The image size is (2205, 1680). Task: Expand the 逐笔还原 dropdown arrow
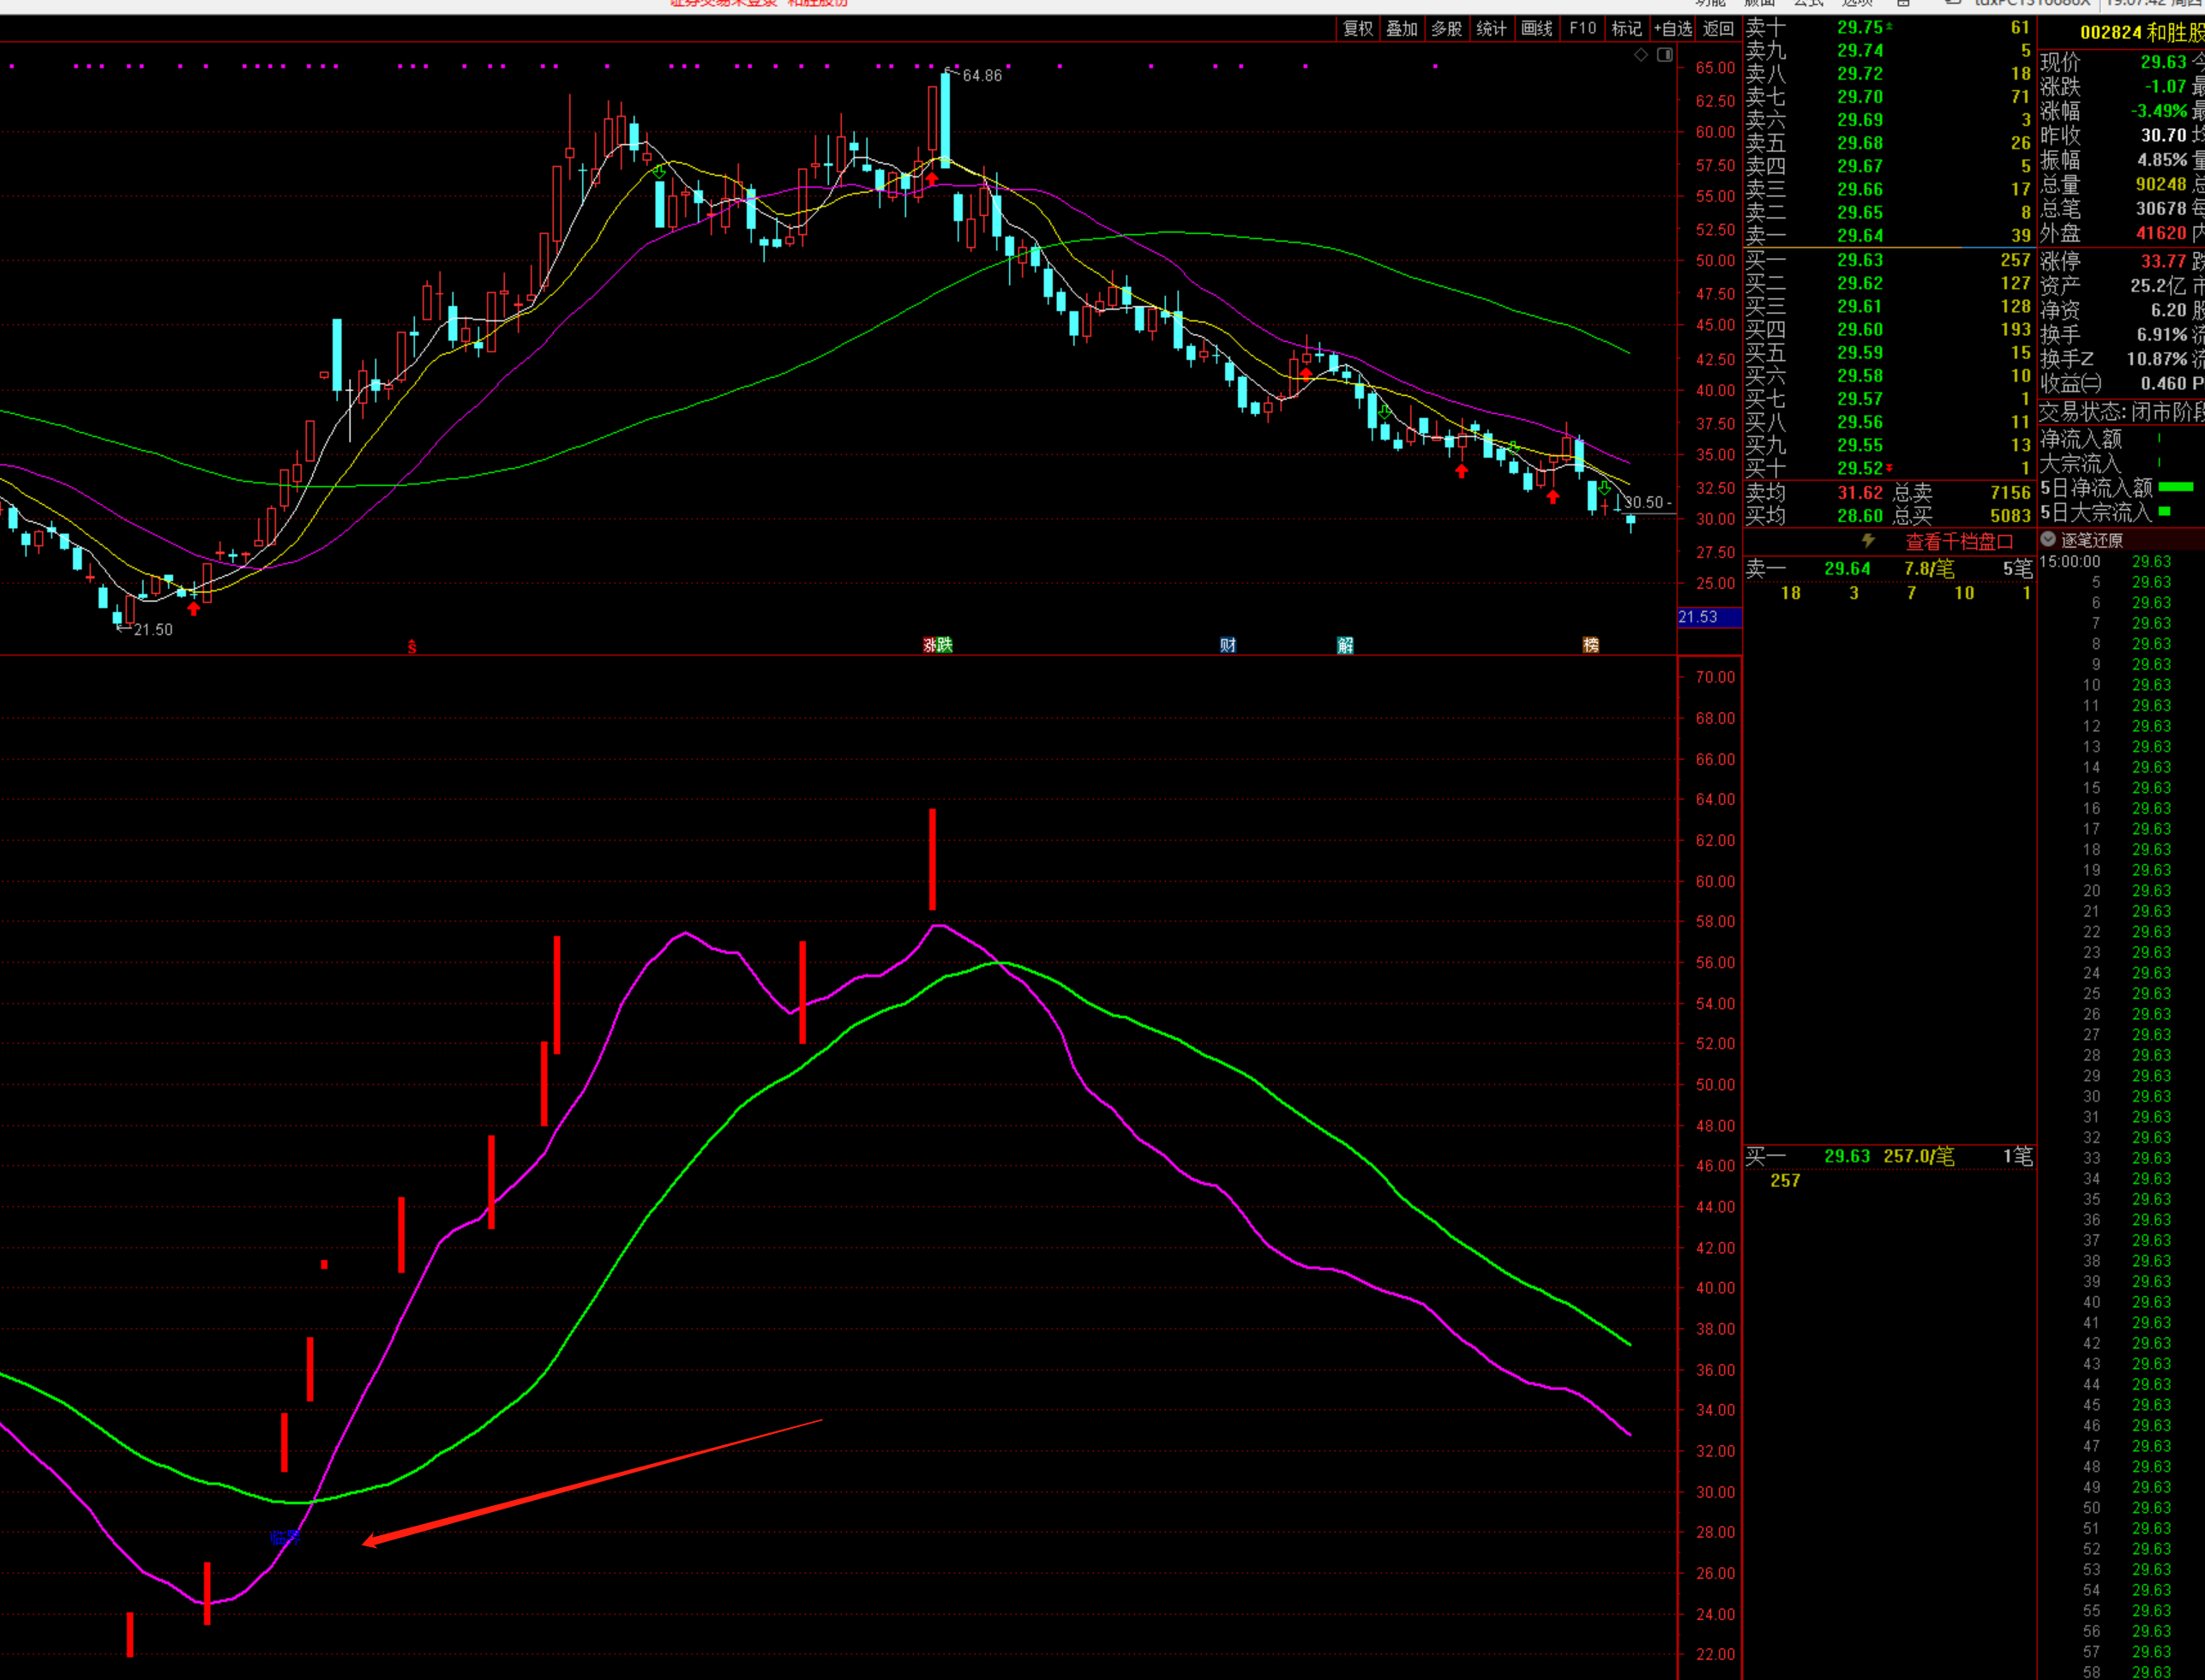pos(2048,540)
